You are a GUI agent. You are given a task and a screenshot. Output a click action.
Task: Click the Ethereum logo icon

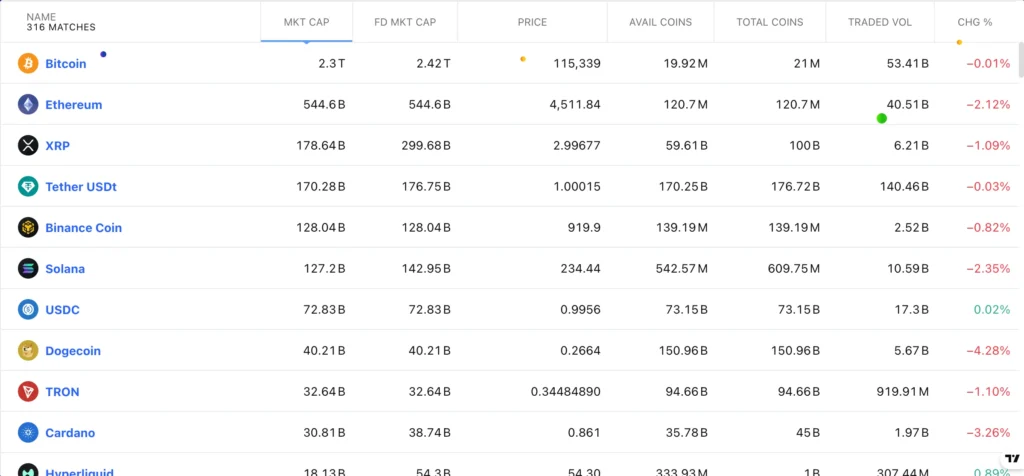pos(28,104)
